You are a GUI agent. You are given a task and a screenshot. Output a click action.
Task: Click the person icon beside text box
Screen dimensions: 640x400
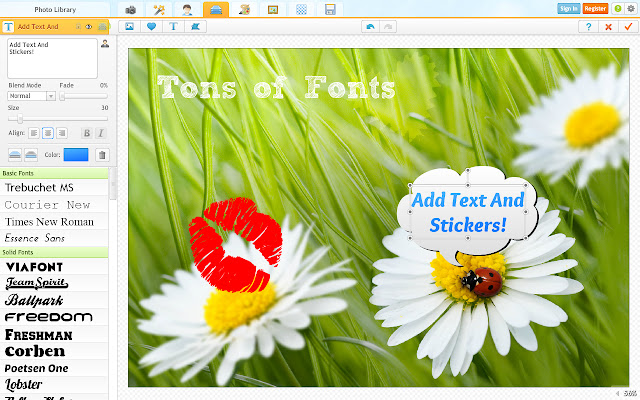(105, 43)
